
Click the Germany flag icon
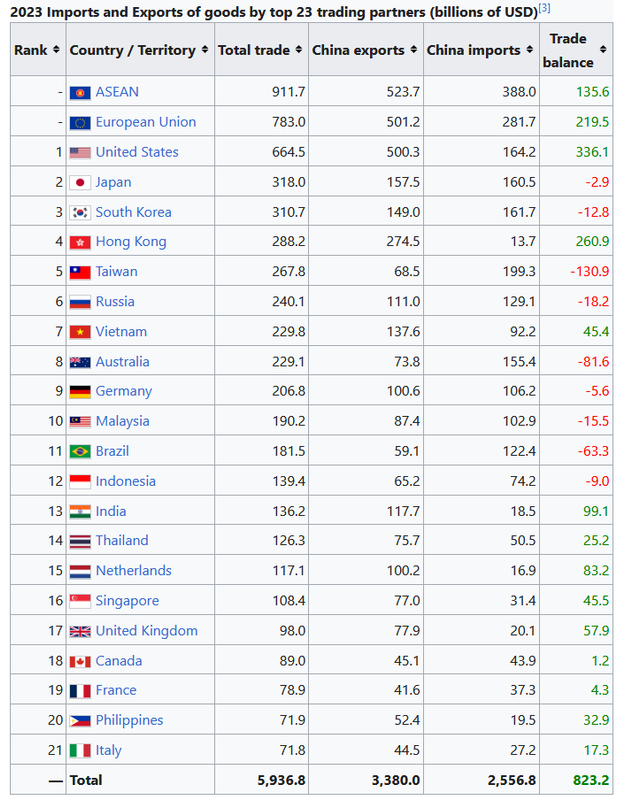[80, 392]
